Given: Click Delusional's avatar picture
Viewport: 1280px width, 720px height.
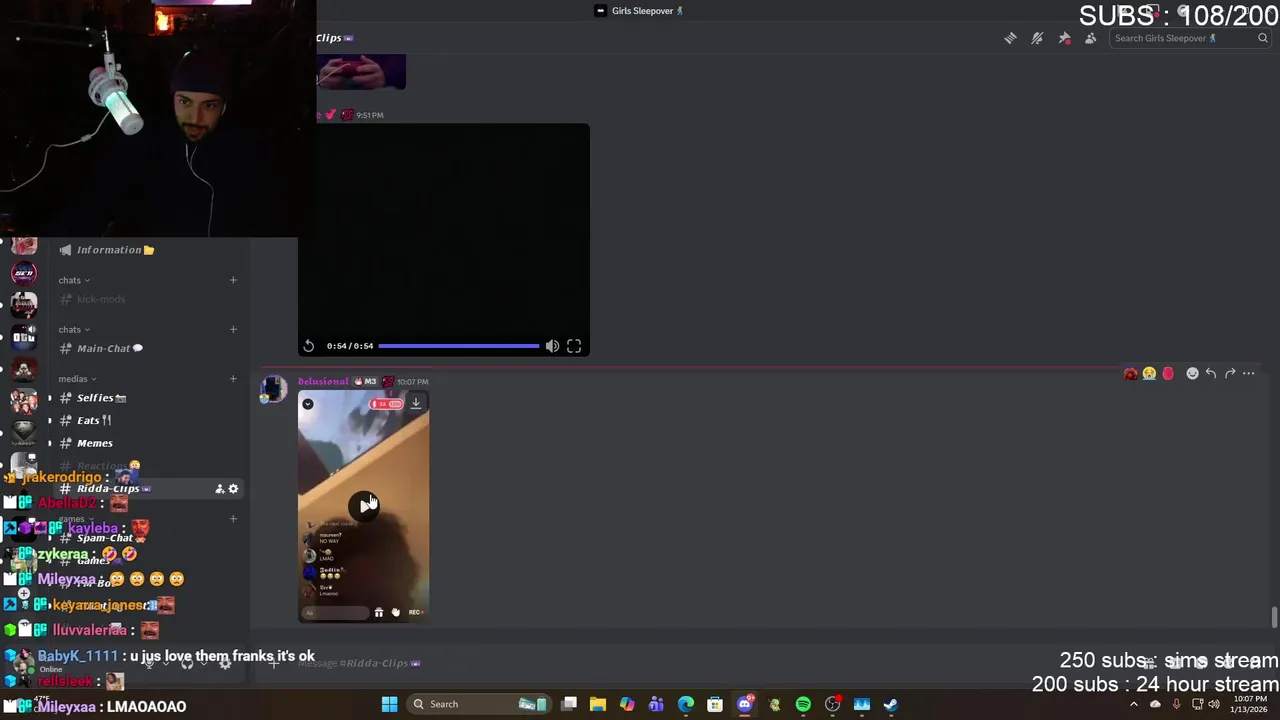Looking at the screenshot, I should pos(274,390).
